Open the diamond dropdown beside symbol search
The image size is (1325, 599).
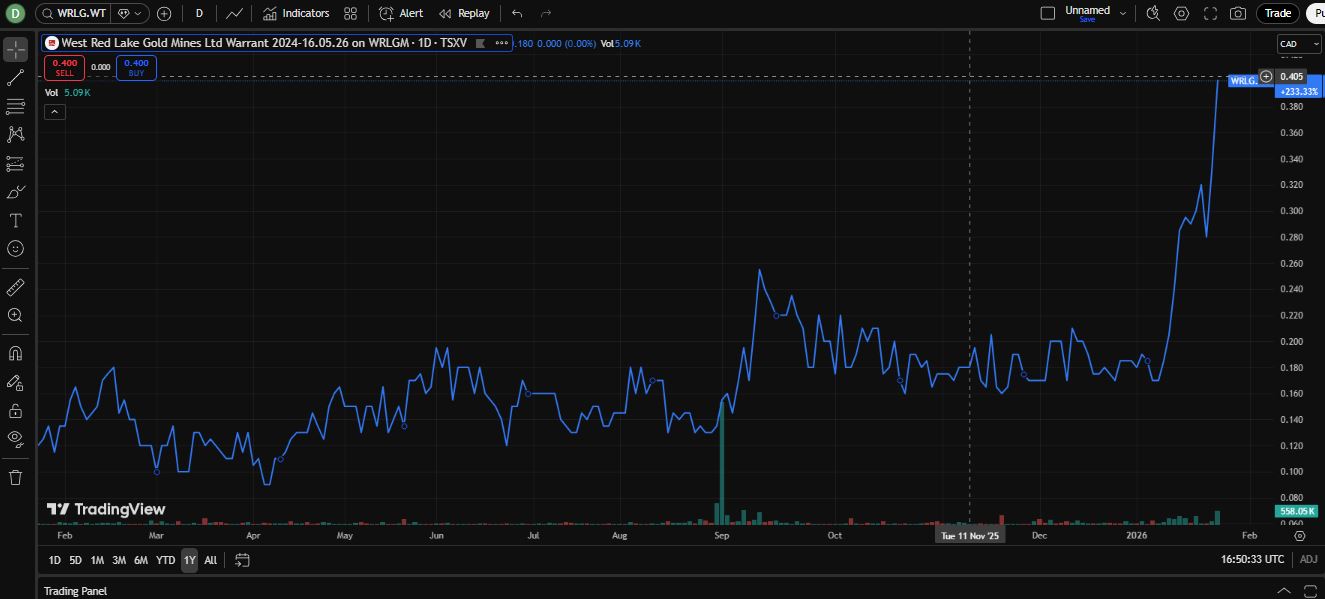click(x=130, y=13)
